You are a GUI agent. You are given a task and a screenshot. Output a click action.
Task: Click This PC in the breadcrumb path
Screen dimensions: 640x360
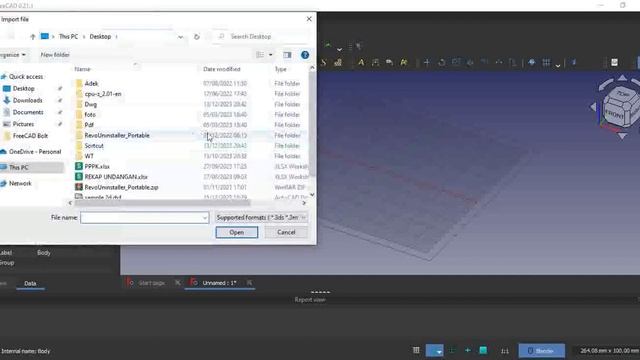tap(68, 37)
